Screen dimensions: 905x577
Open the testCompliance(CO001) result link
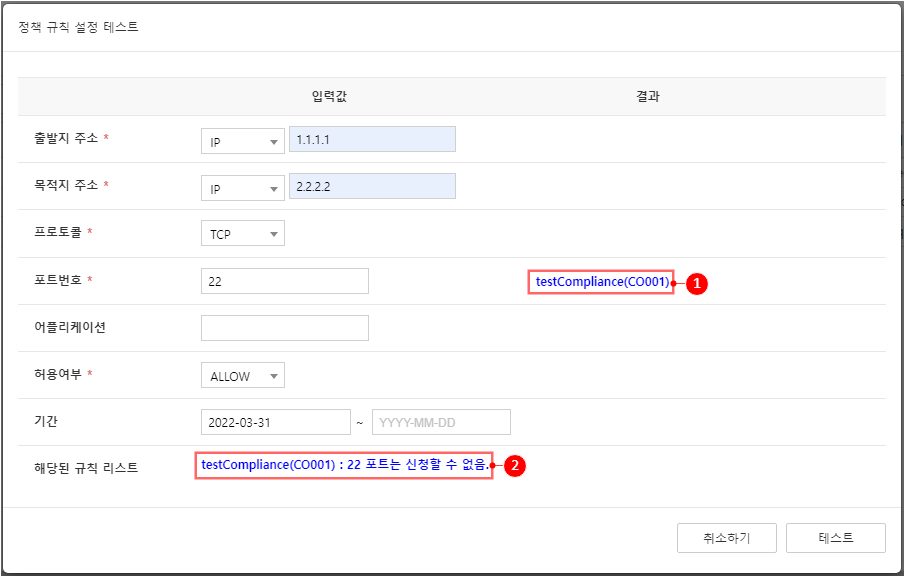[603, 282]
